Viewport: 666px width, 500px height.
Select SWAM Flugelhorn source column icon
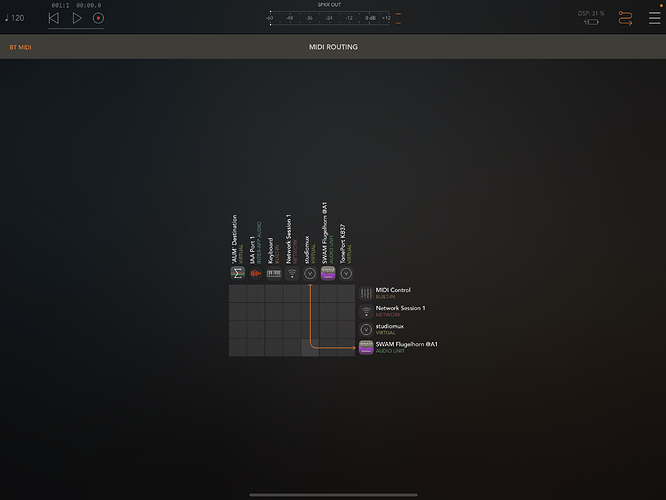point(328,273)
